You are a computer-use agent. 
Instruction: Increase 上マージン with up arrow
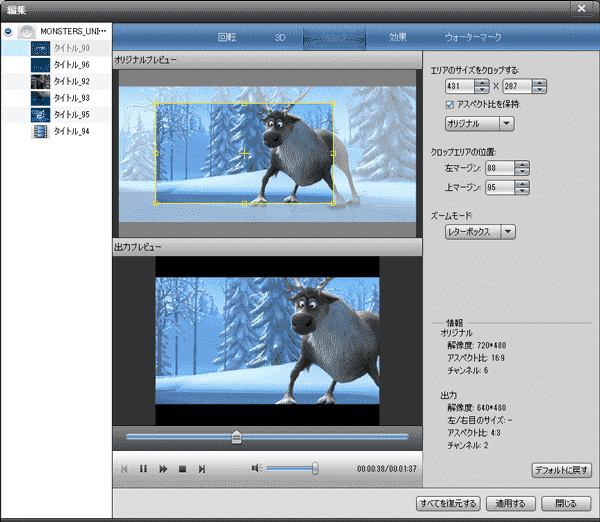pos(522,184)
